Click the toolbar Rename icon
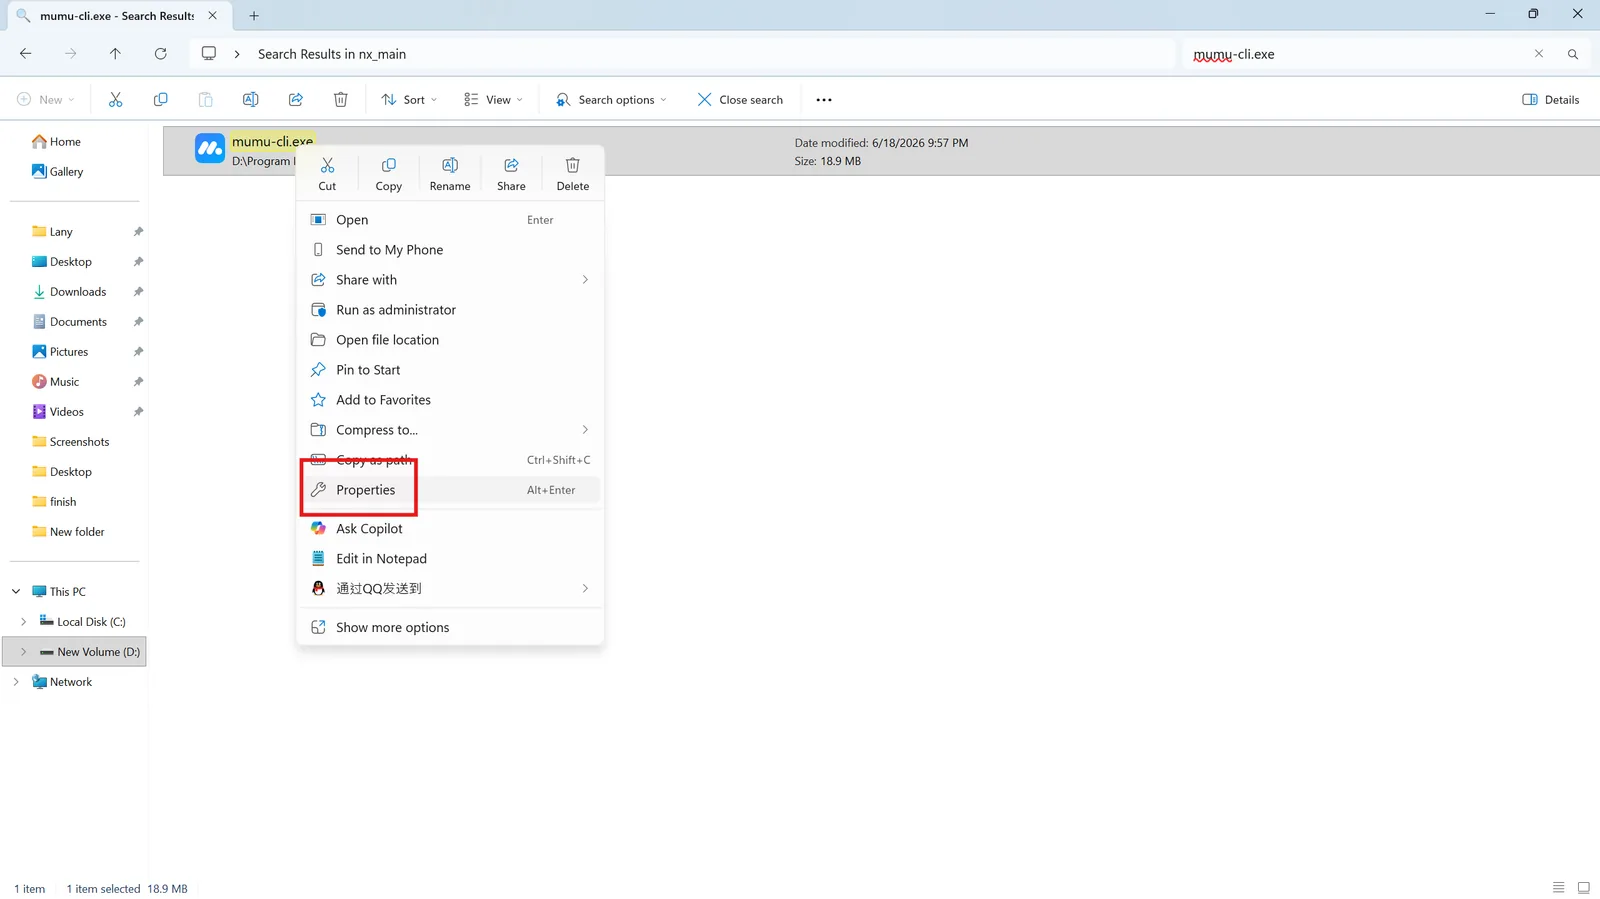 (x=251, y=100)
